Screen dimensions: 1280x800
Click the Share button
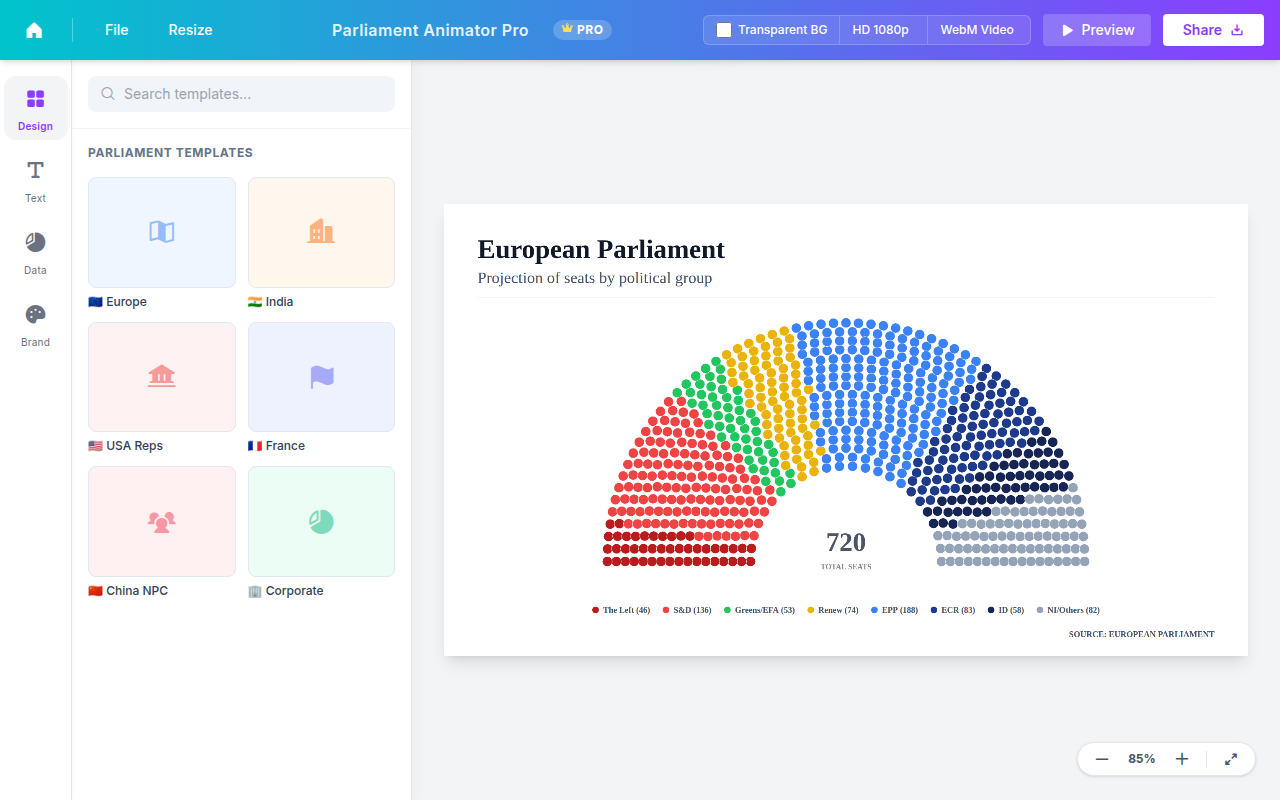[1213, 30]
